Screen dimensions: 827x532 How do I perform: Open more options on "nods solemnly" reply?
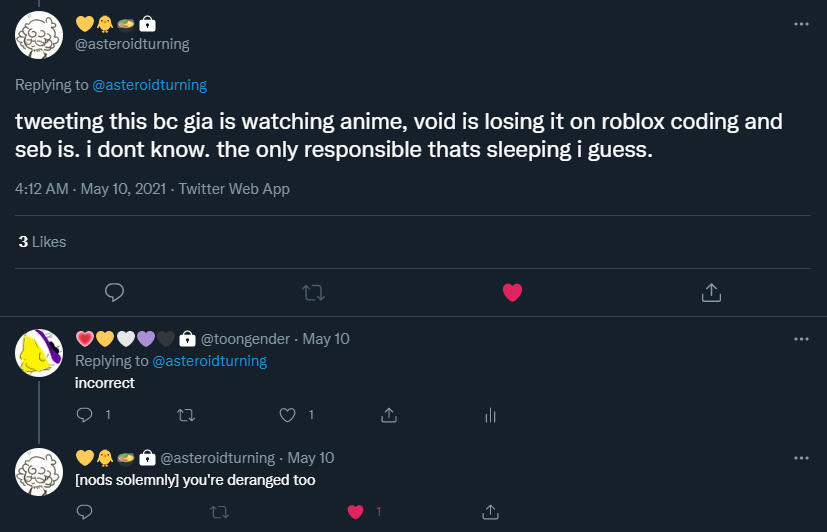(800, 458)
